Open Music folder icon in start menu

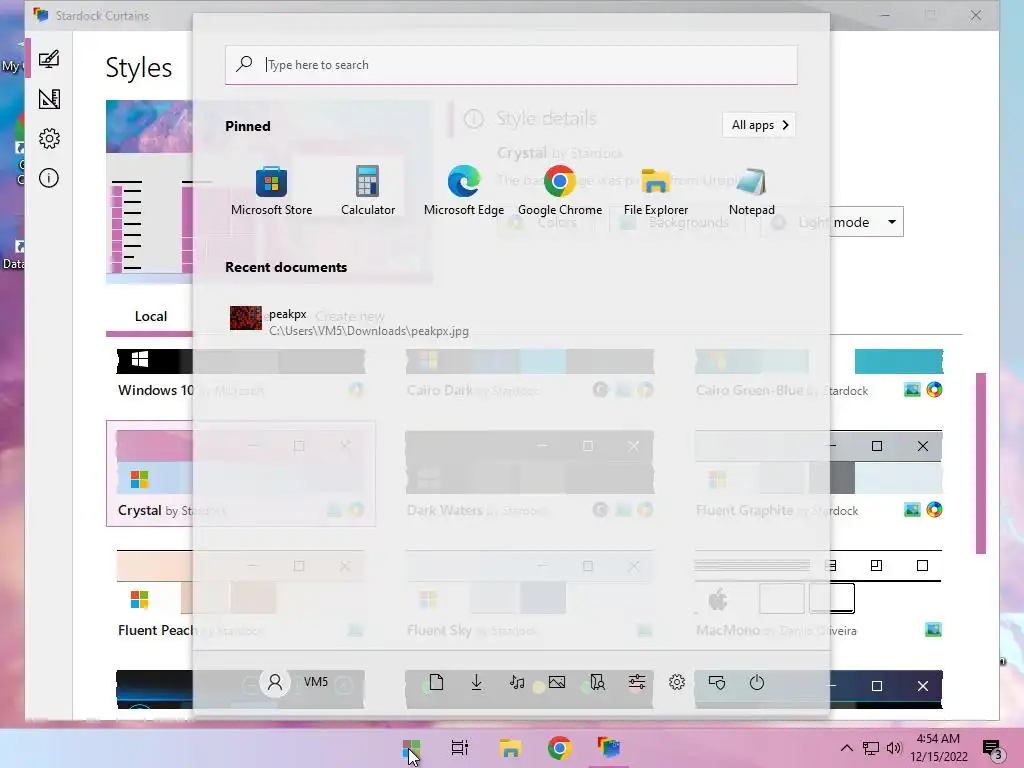tap(517, 682)
